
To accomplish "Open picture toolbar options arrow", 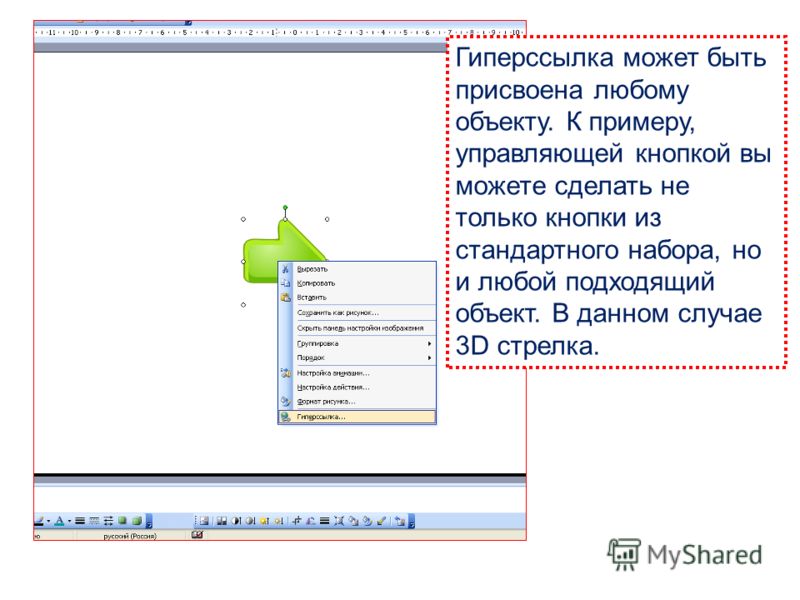I will point(412,521).
